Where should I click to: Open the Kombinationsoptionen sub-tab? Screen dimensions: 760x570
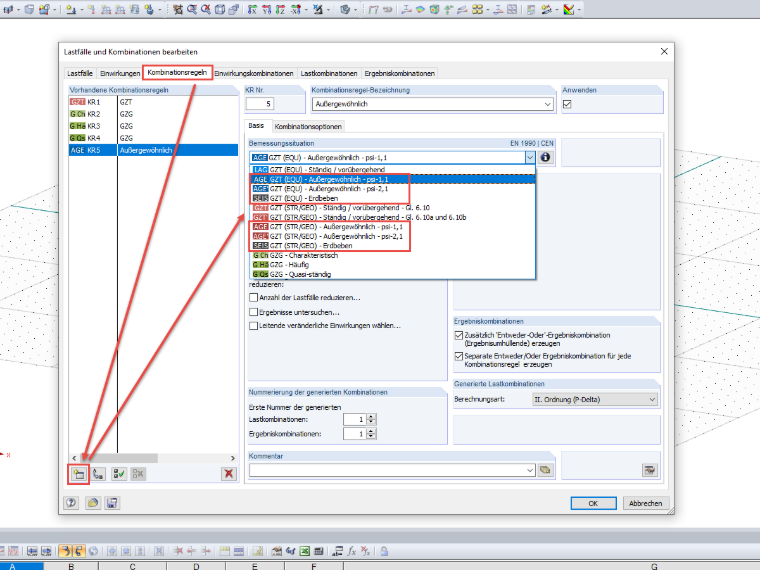(308, 127)
